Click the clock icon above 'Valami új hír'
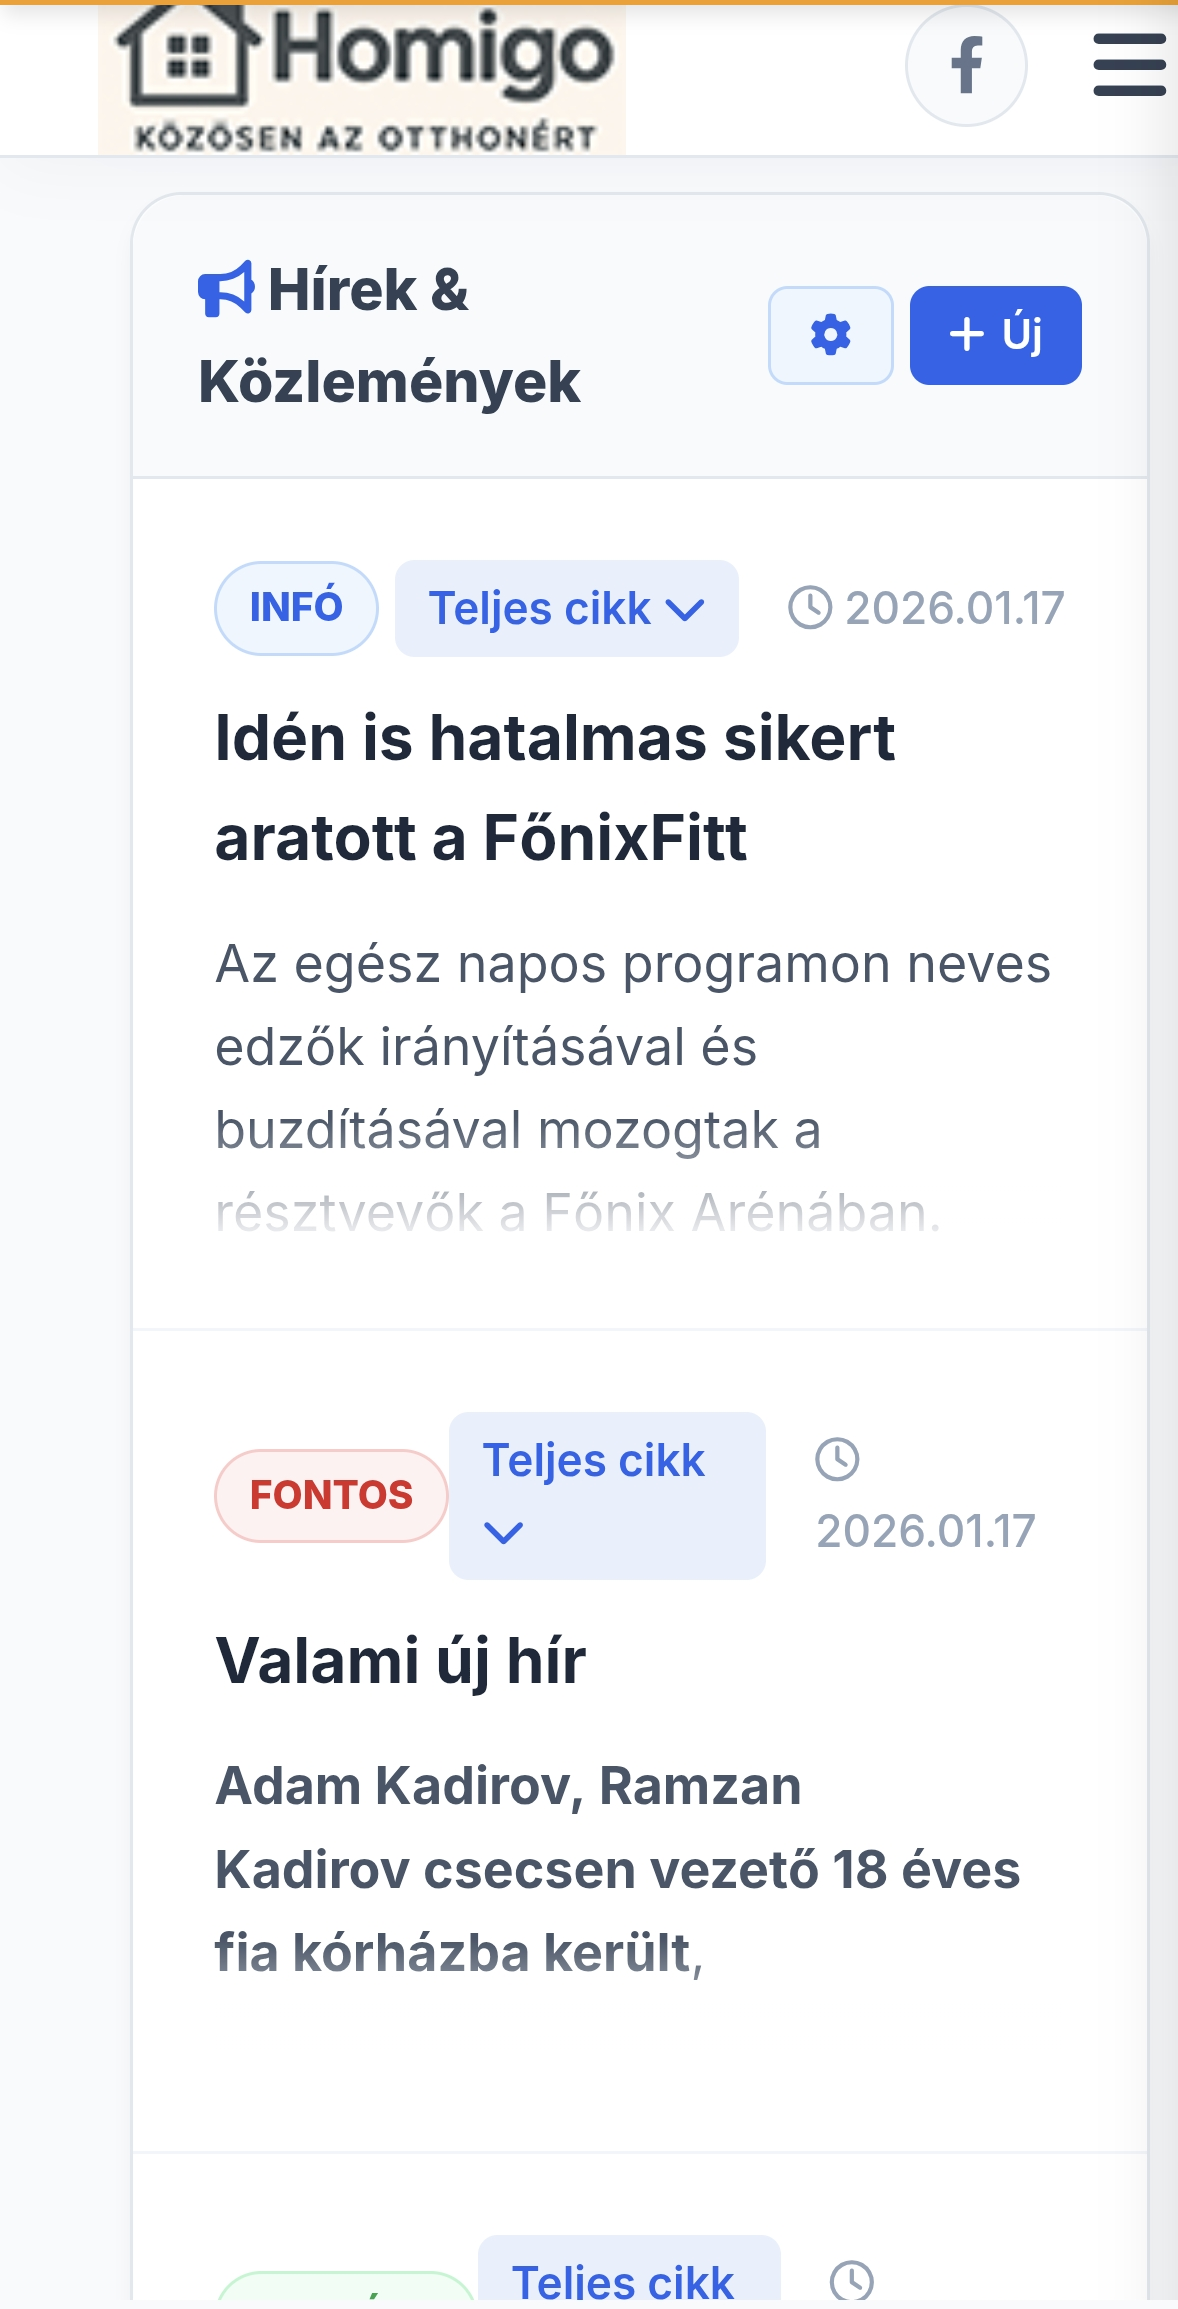The width and height of the screenshot is (1178, 2309). coord(837,1460)
